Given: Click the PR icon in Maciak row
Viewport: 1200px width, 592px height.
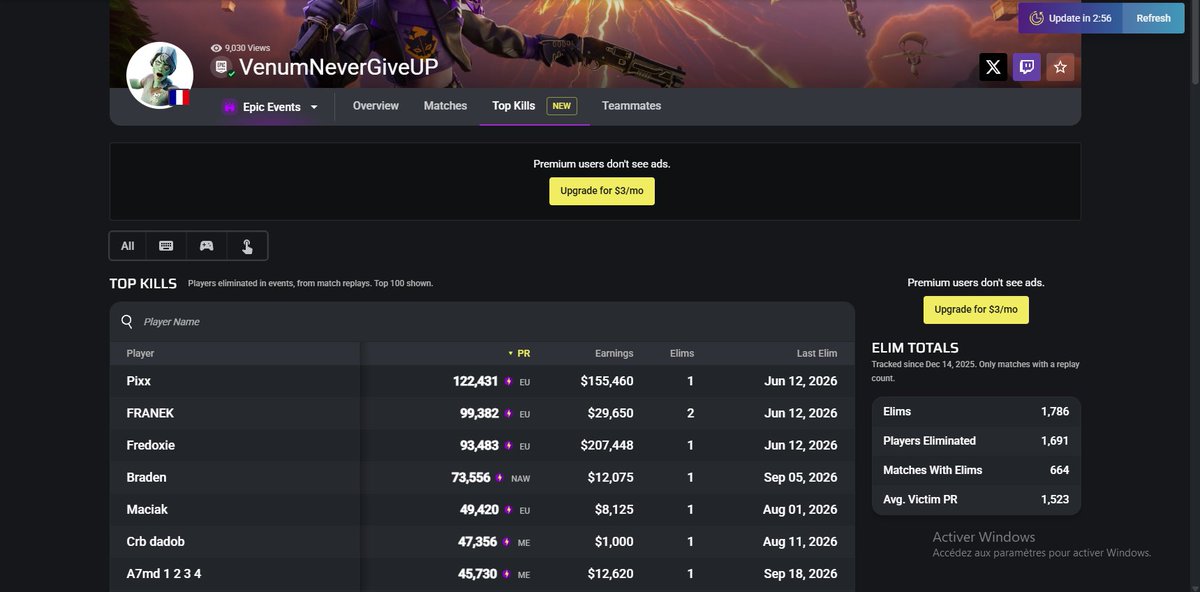Looking at the screenshot, I should tap(509, 510).
